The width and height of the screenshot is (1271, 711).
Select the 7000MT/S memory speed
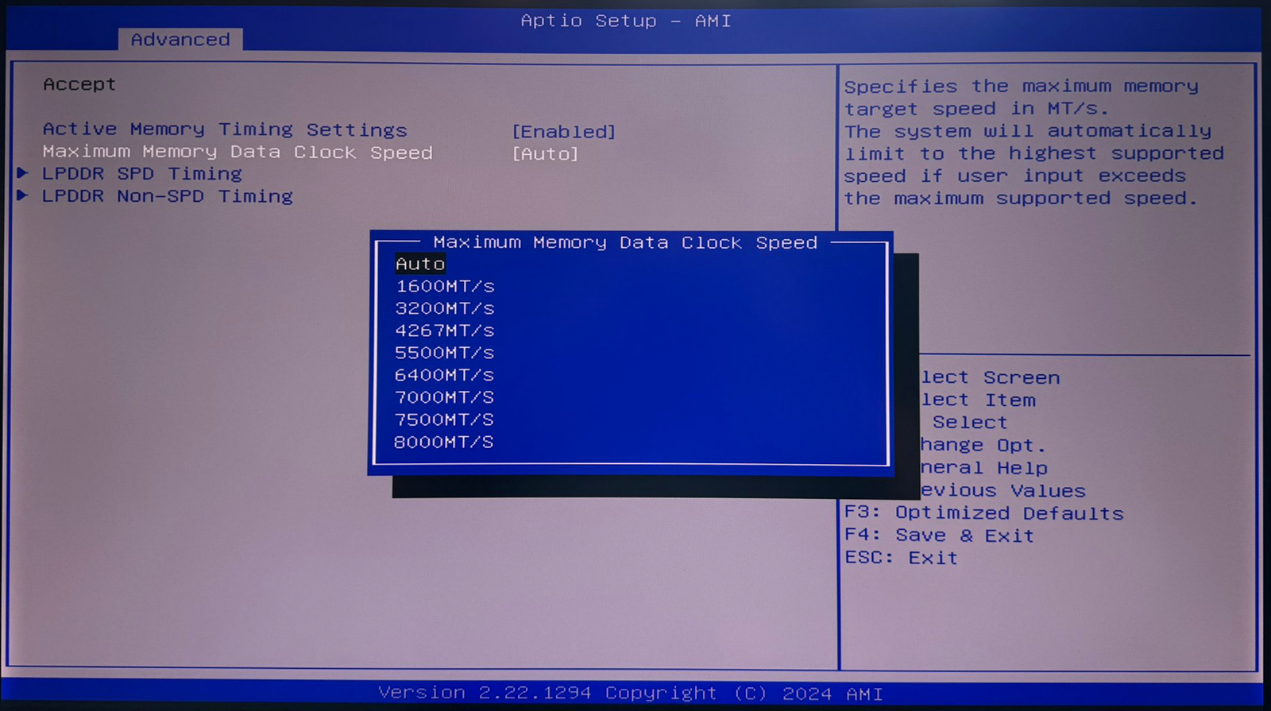(444, 397)
